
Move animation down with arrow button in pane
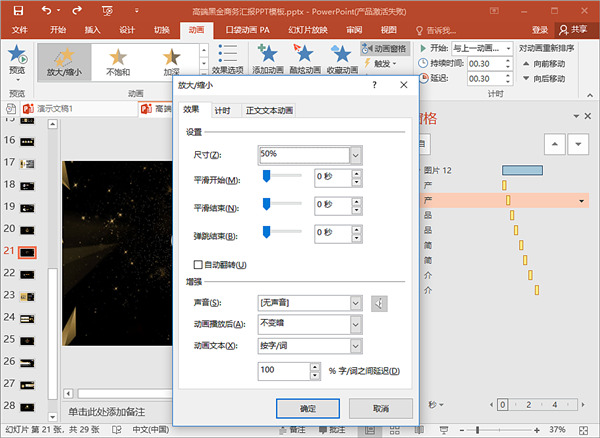click(578, 144)
